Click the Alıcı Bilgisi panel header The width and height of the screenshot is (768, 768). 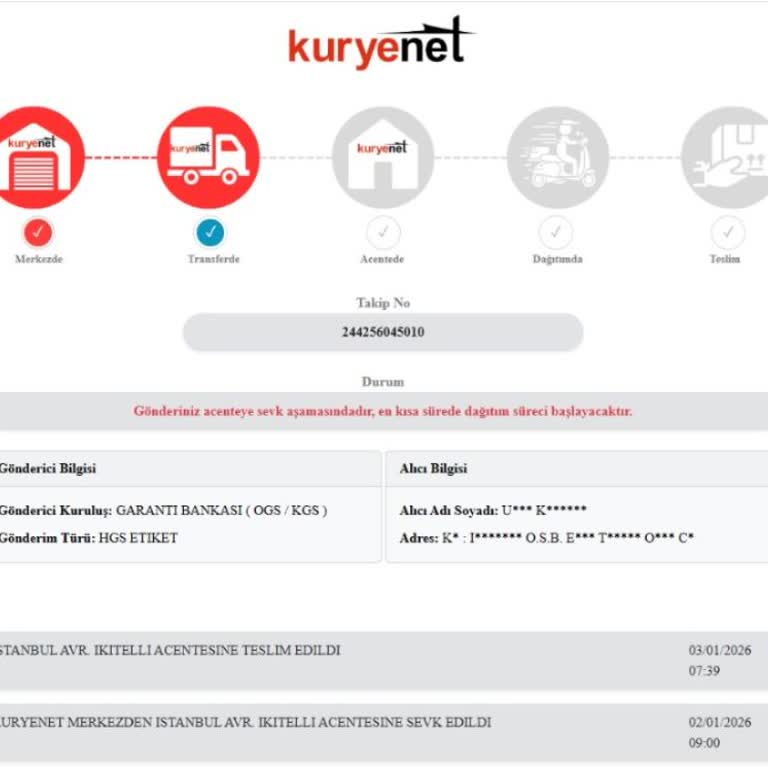pos(577,469)
